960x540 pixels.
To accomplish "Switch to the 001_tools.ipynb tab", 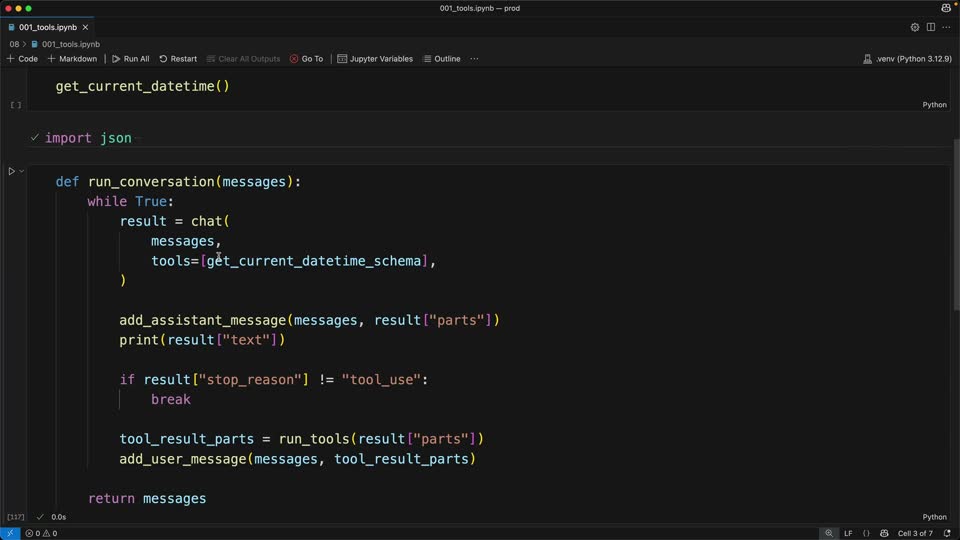I will coord(48,27).
